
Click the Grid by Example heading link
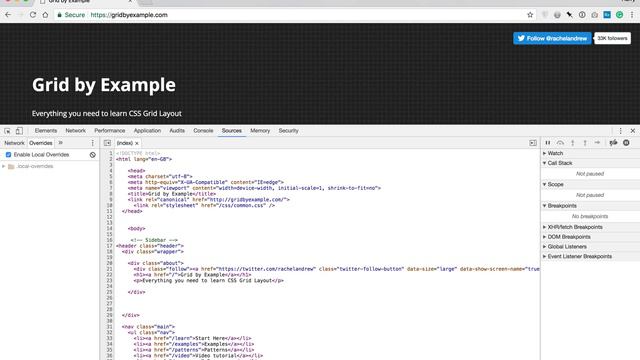coord(104,85)
